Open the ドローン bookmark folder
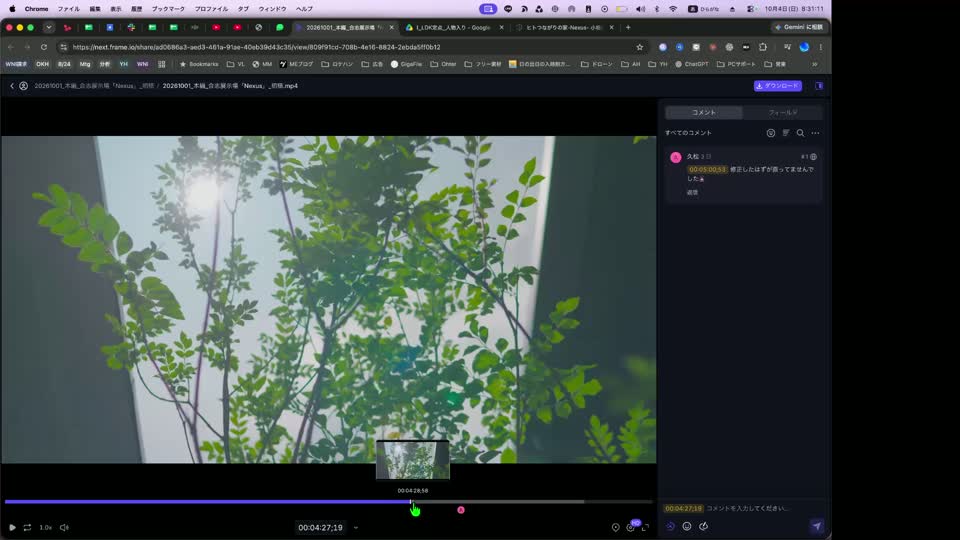 click(x=597, y=64)
